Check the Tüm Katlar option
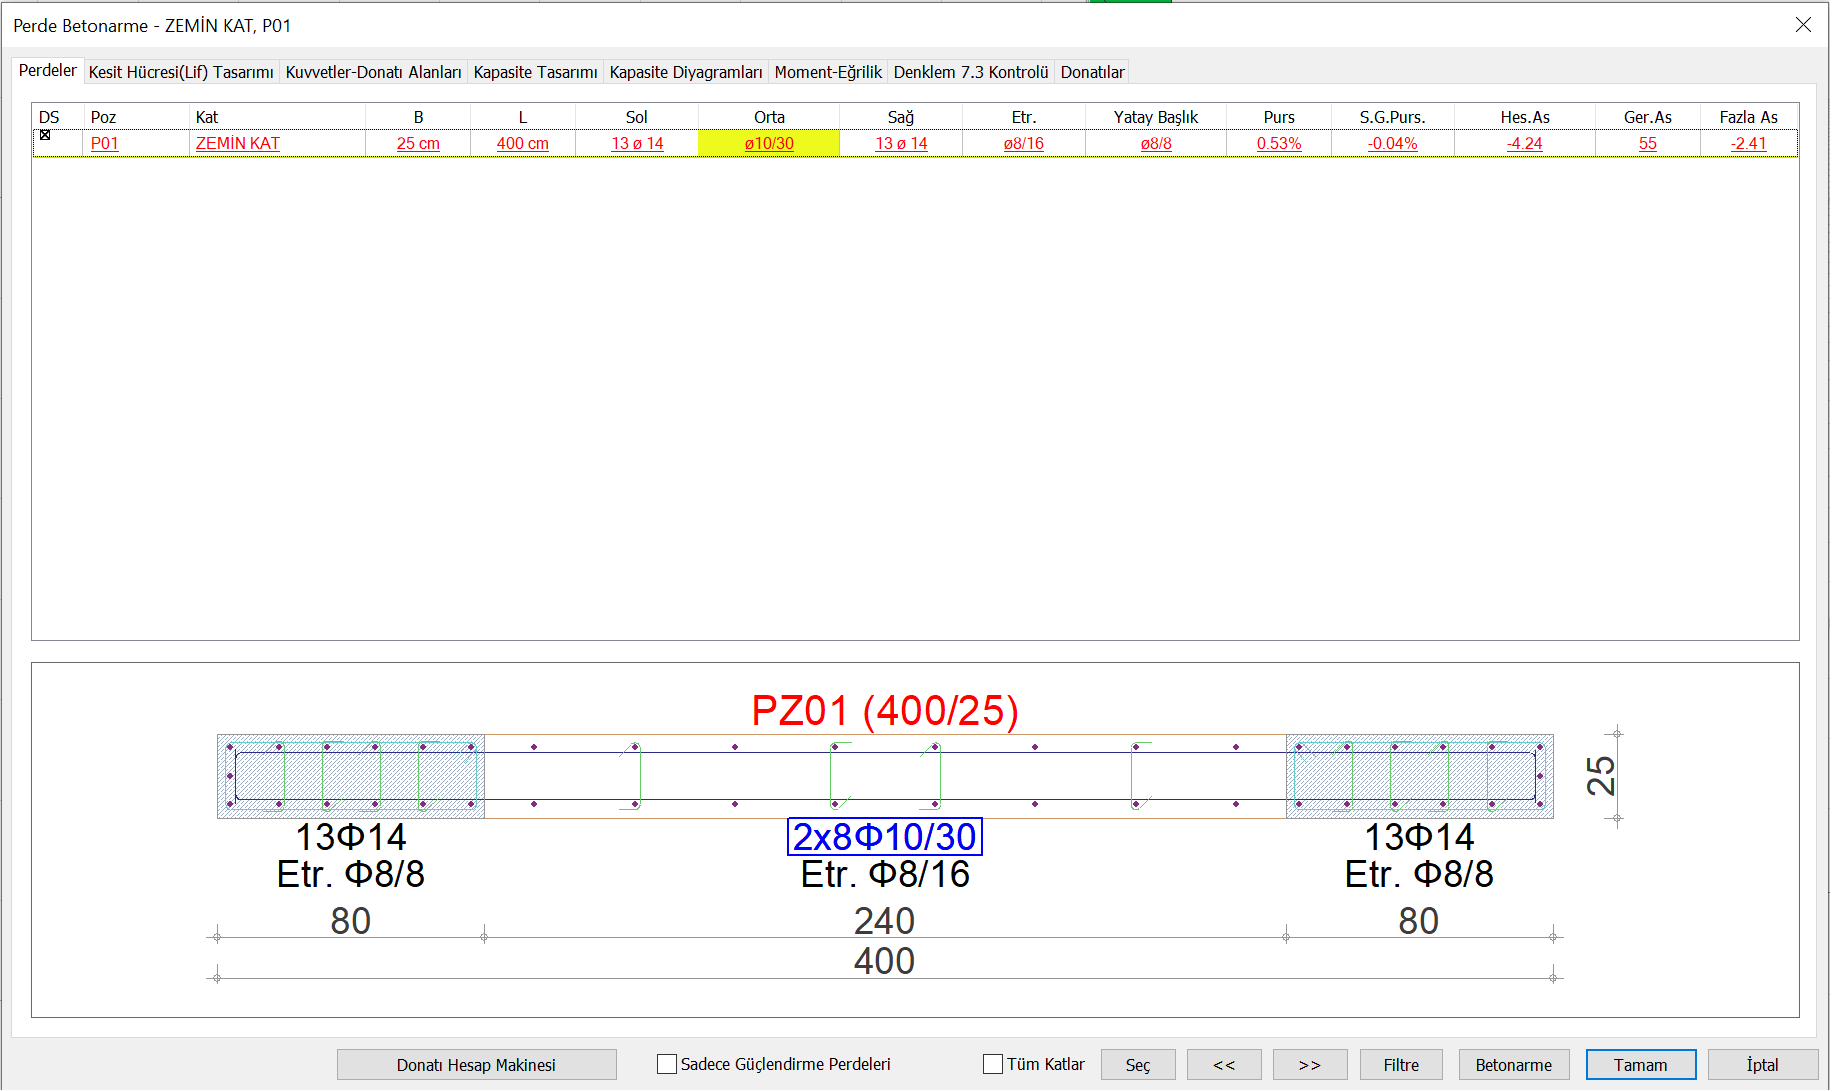Screen dimensions: 1830x1090 click(x=993, y=1064)
